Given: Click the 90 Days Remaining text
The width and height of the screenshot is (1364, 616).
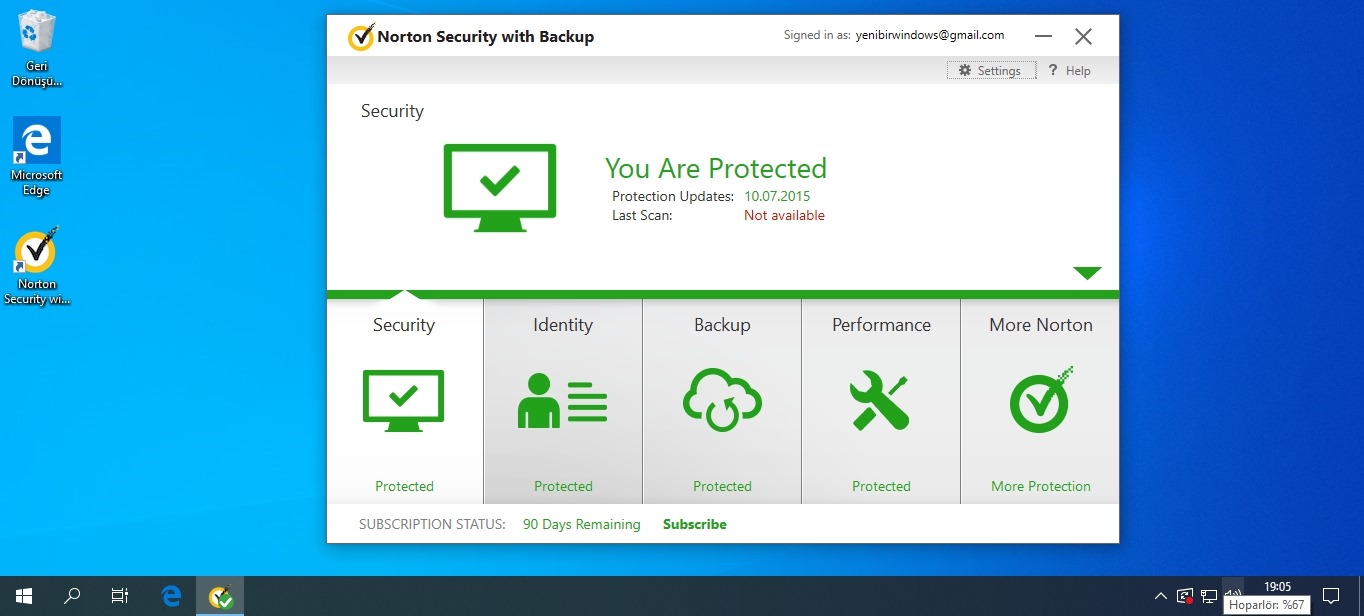Looking at the screenshot, I should (581, 524).
